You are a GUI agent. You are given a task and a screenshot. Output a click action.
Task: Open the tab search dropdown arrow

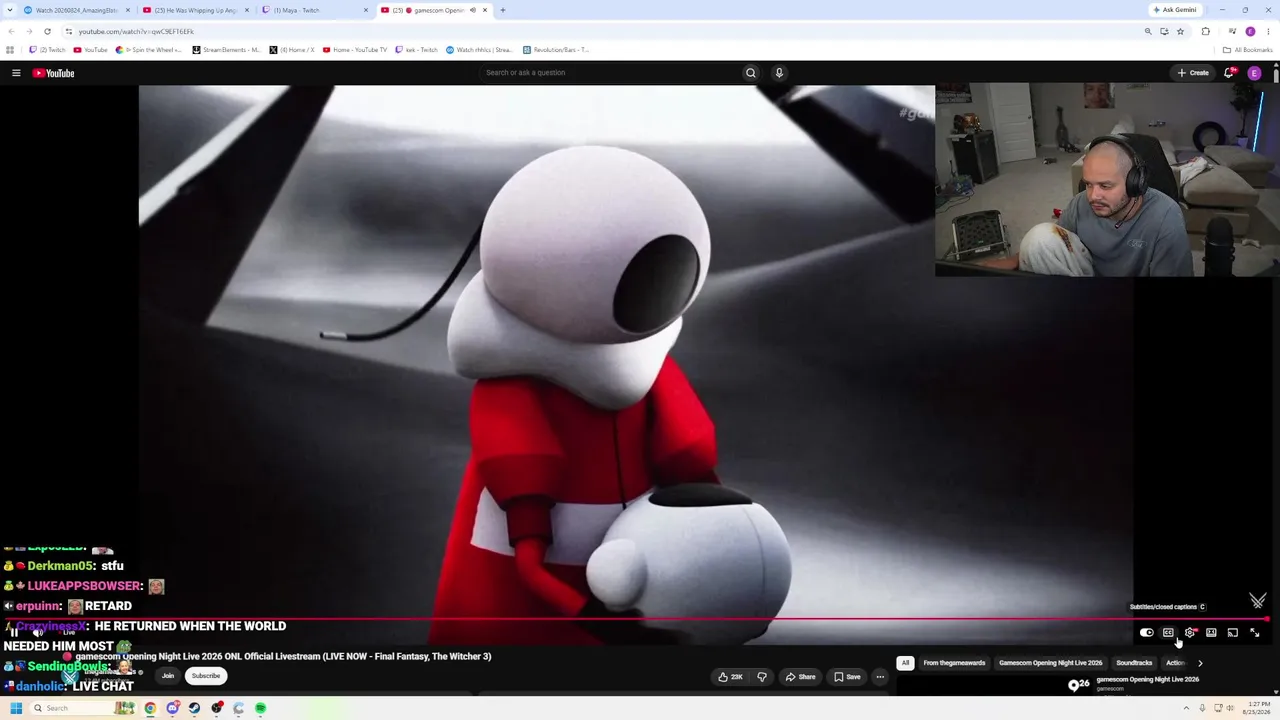10,10
